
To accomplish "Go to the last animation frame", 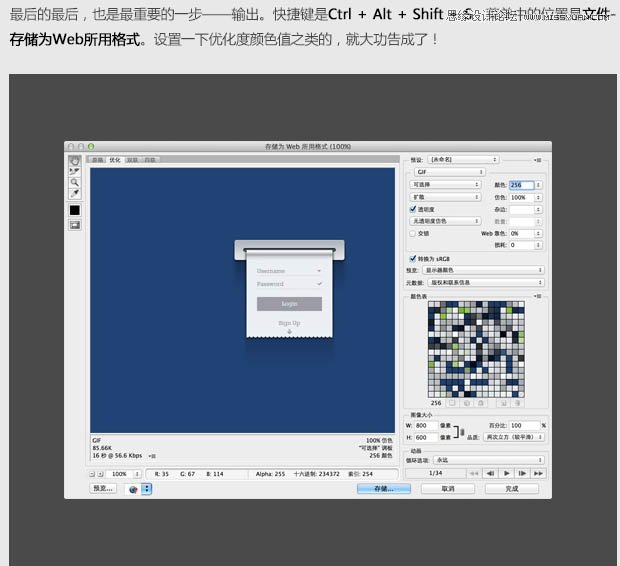I will pos(538,473).
